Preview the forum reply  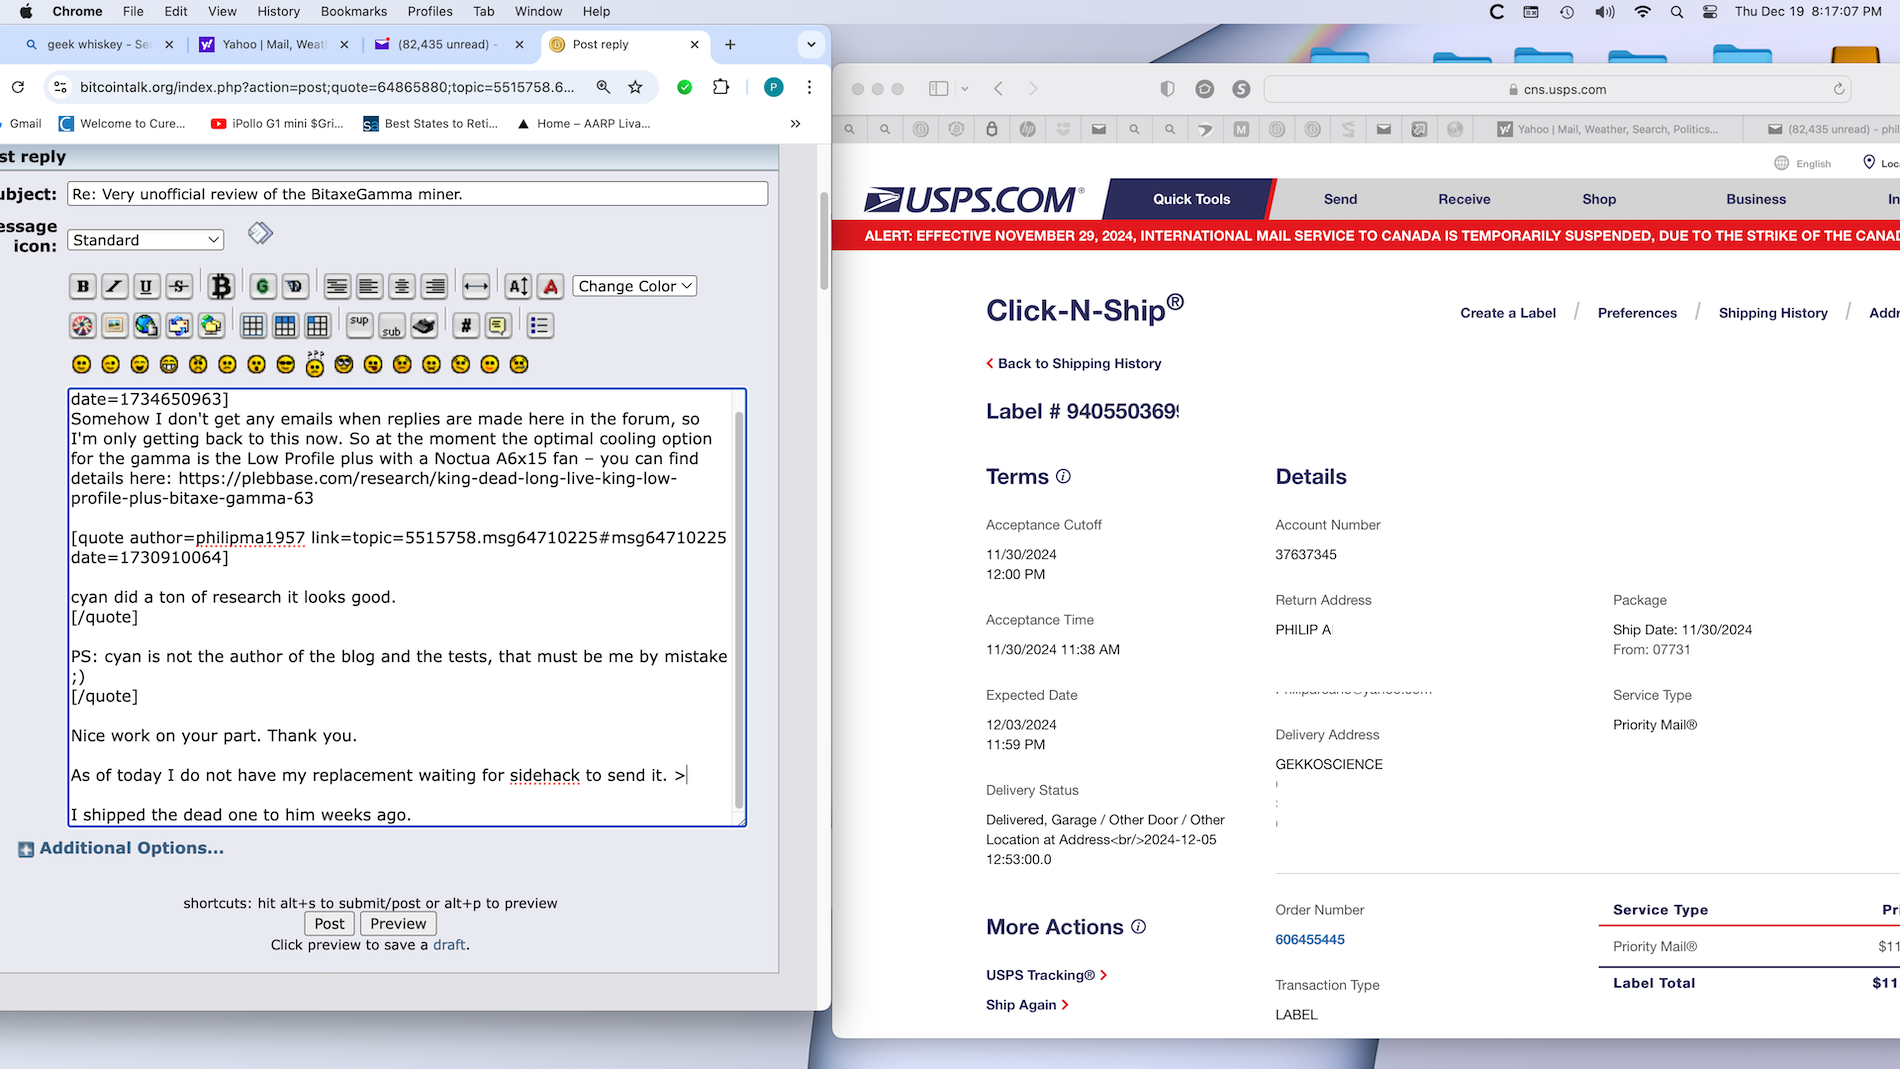398,924
